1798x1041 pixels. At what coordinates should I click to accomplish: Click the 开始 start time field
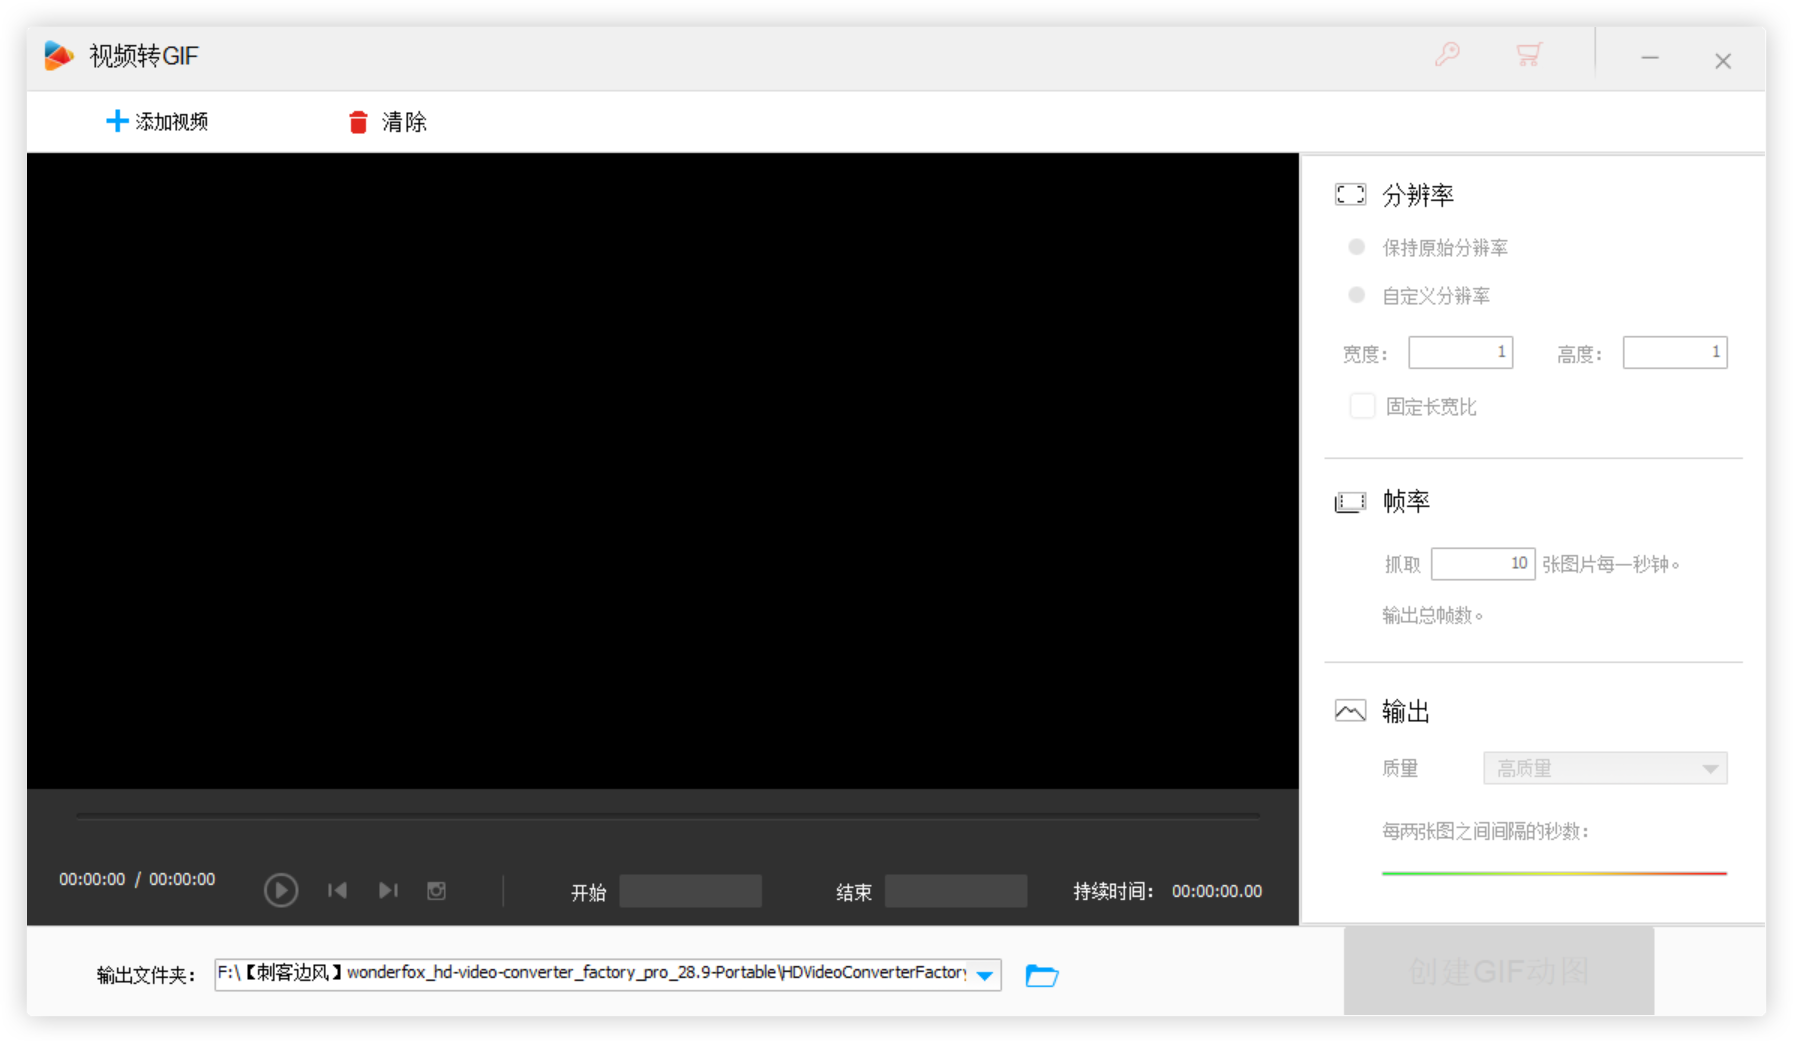point(690,891)
